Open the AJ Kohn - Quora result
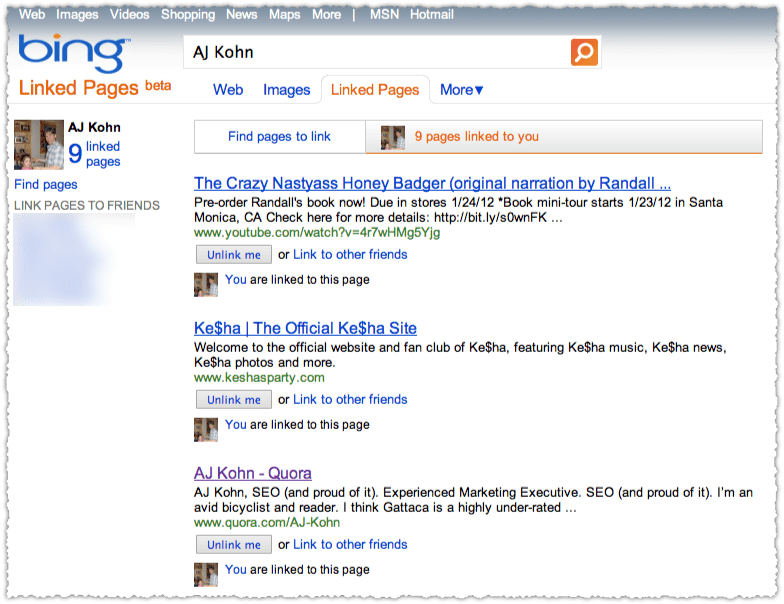Screen dimensions: 784x604 tap(252, 474)
